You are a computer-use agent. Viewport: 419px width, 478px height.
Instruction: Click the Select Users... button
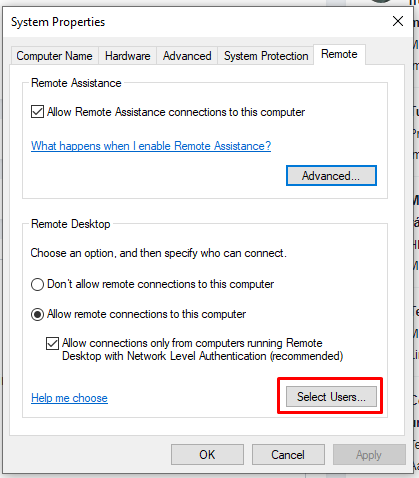click(x=331, y=397)
